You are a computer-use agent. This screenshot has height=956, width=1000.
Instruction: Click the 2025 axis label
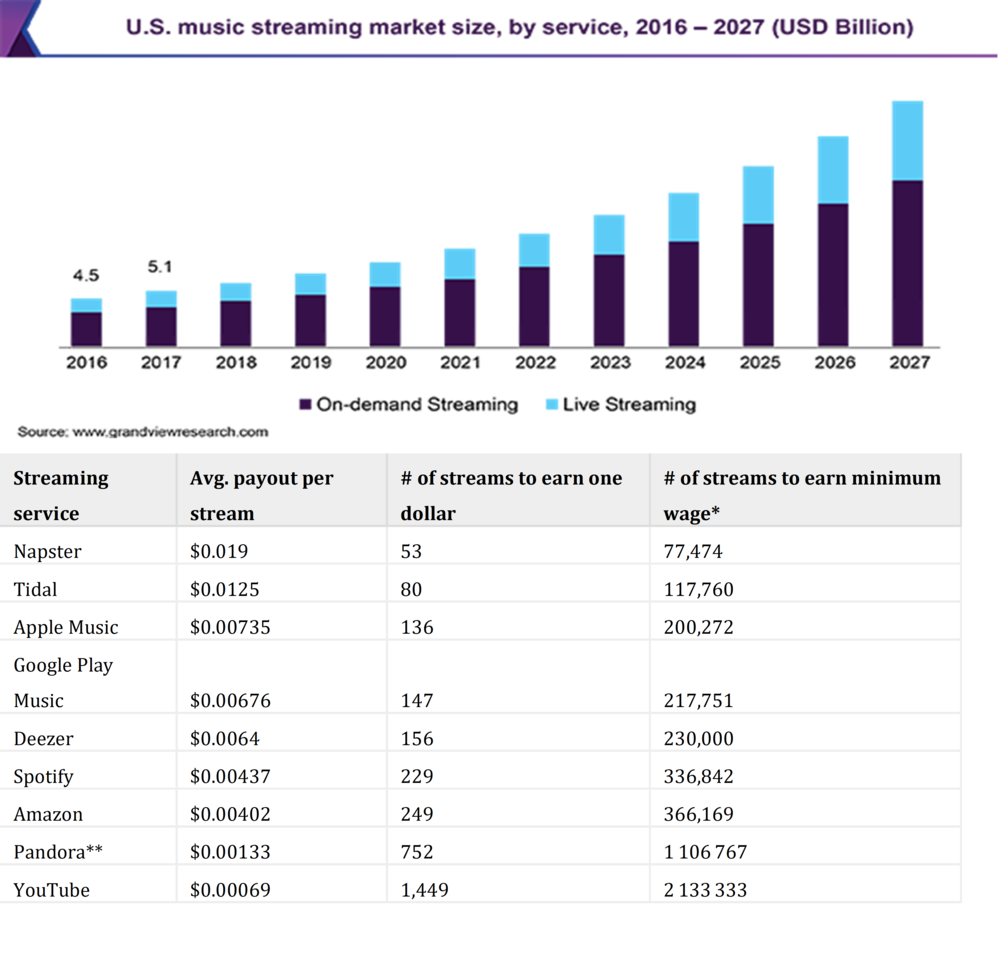[760, 362]
